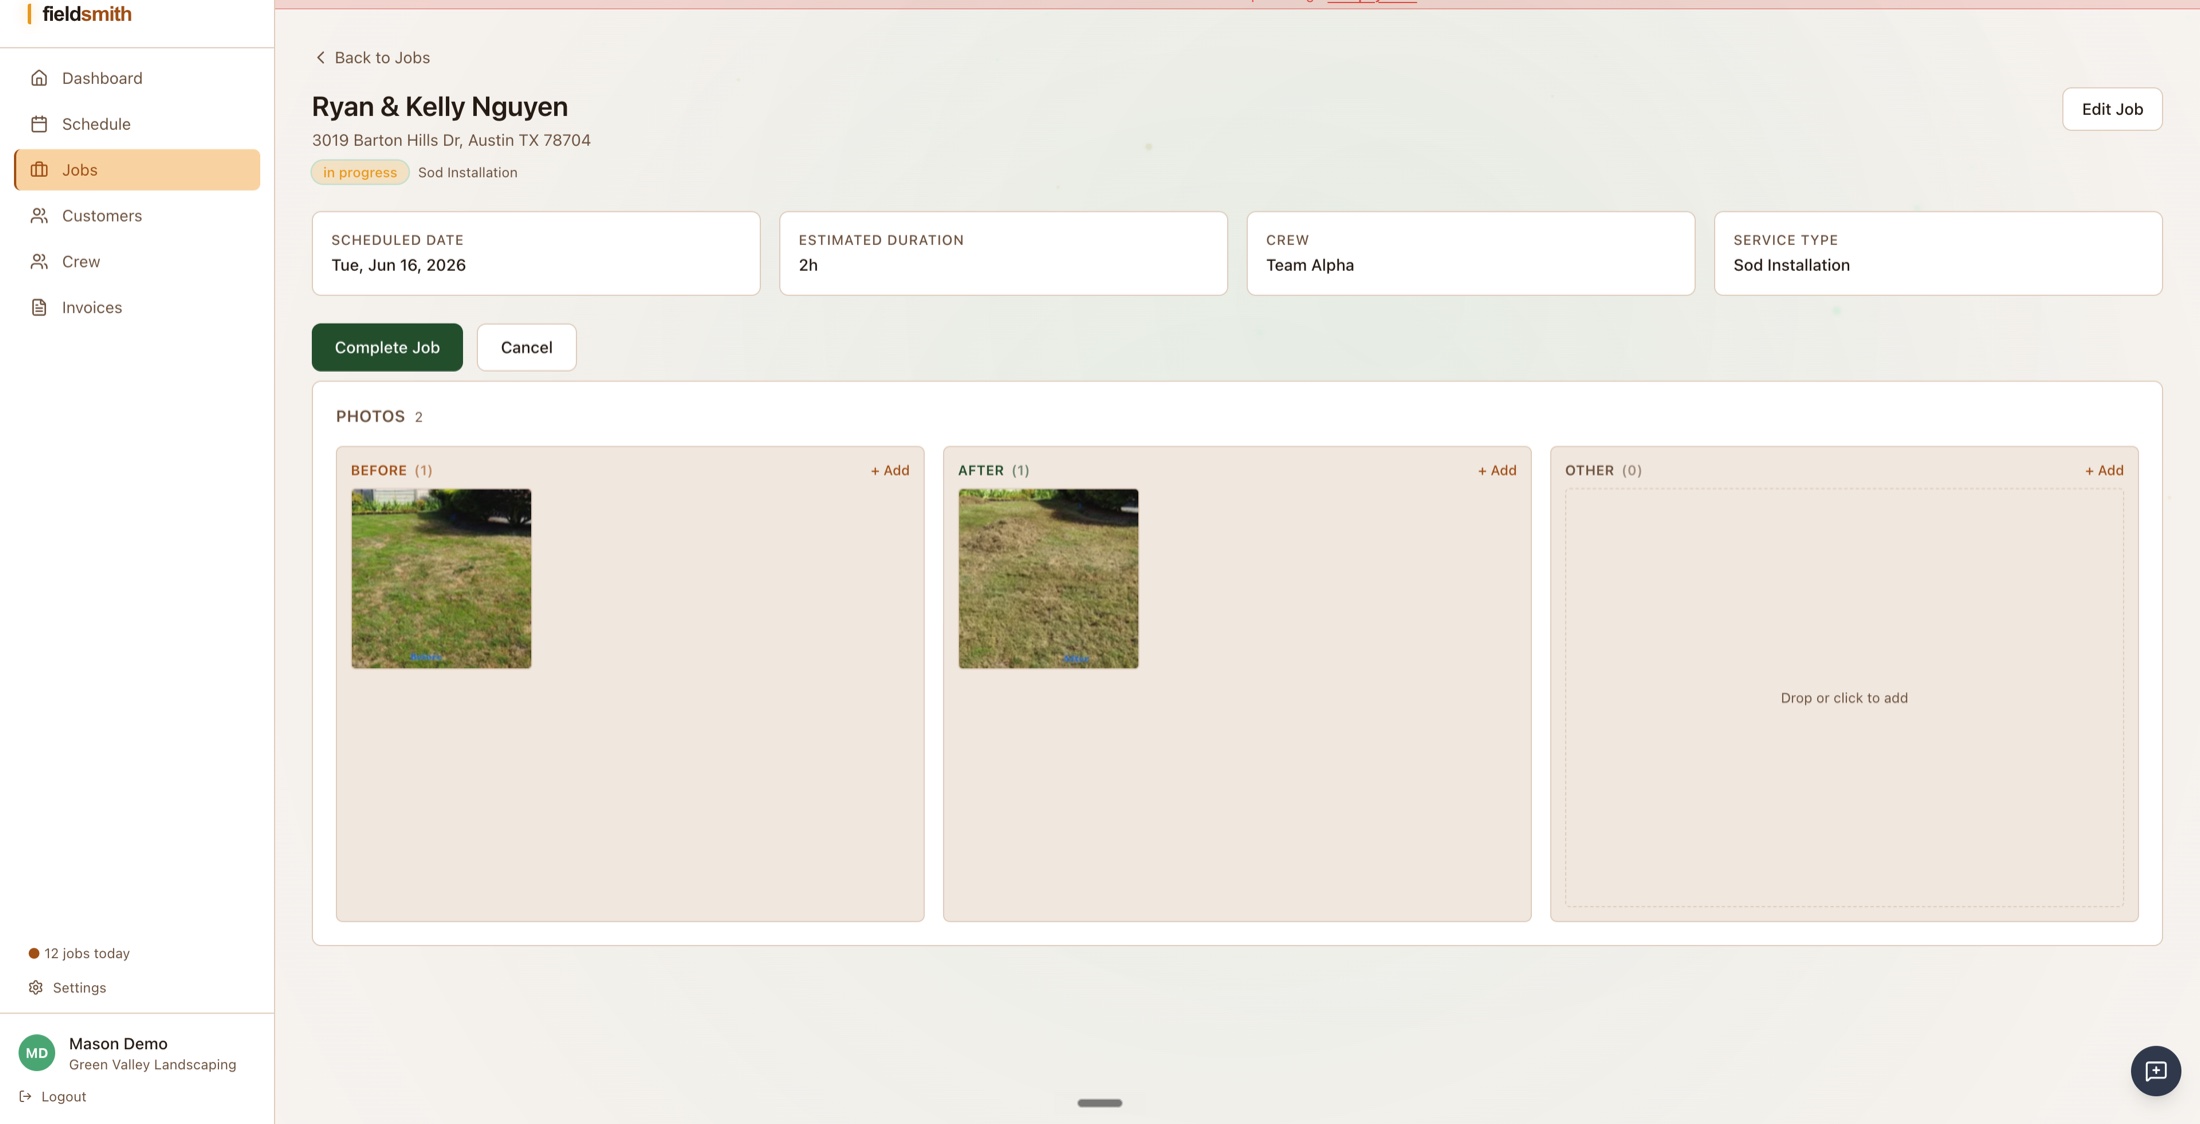Click the Mason Demo user name

pos(118,1044)
